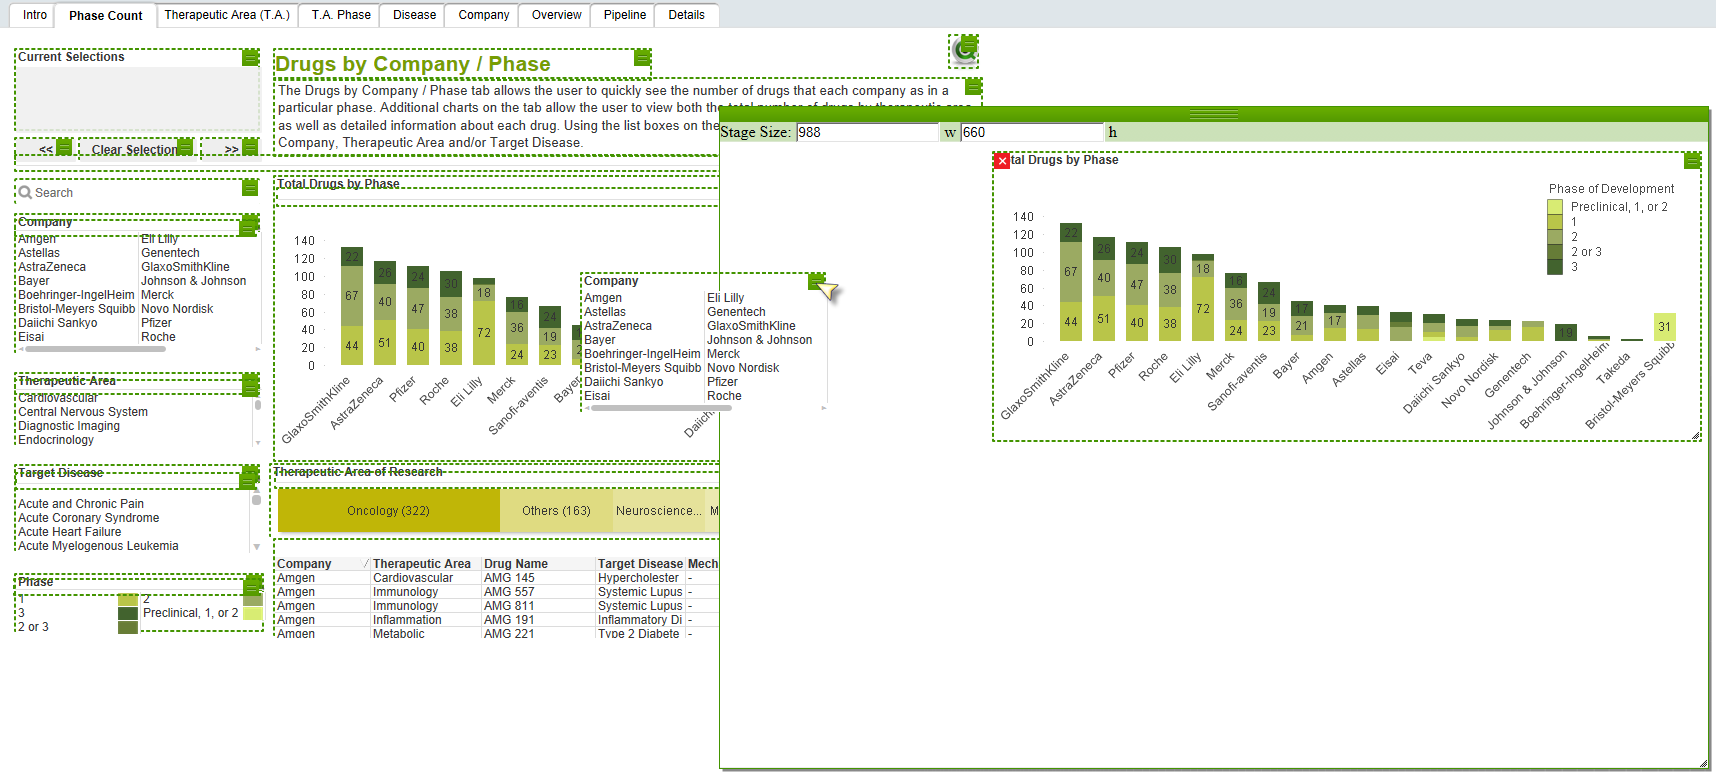The image size is (1716, 774).
Task: Click horizontal scrollbar of the floating Company list
Action: pos(661,408)
